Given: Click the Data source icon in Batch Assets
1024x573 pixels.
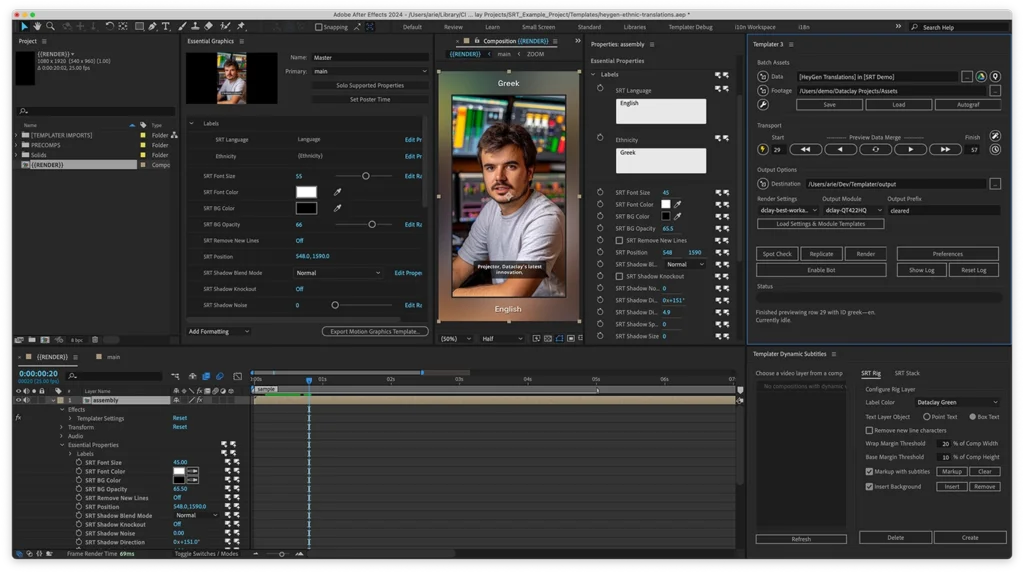Looking at the screenshot, I should pyautogui.click(x=763, y=76).
